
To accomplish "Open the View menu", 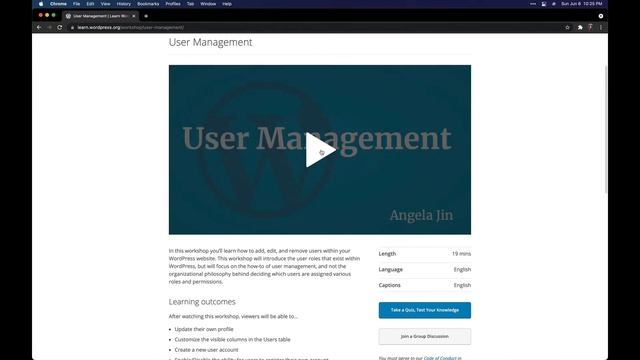I will point(105,4).
